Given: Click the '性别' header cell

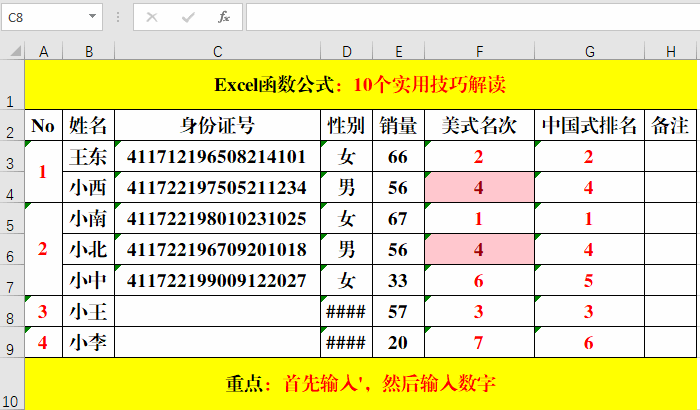Looking at the screenshot, I should click(346, 125).
